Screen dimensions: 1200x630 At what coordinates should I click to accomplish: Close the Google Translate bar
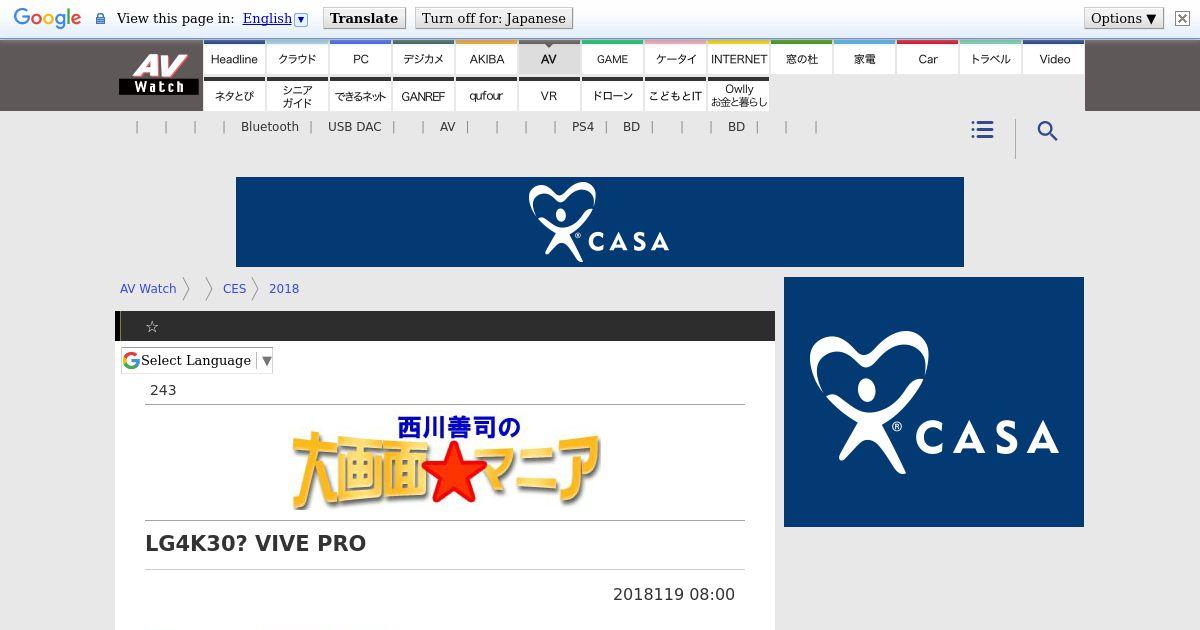tap(1182, 18)
